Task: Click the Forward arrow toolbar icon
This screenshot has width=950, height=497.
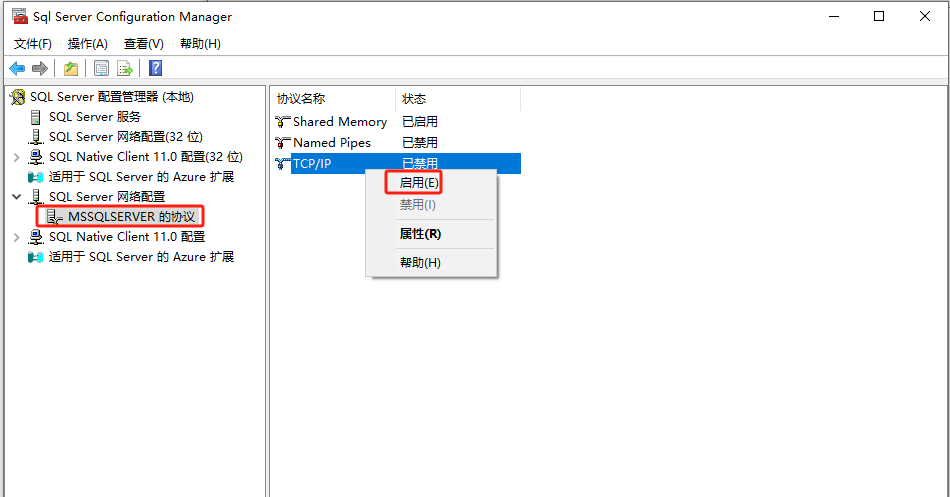Action: click(40, 68)
